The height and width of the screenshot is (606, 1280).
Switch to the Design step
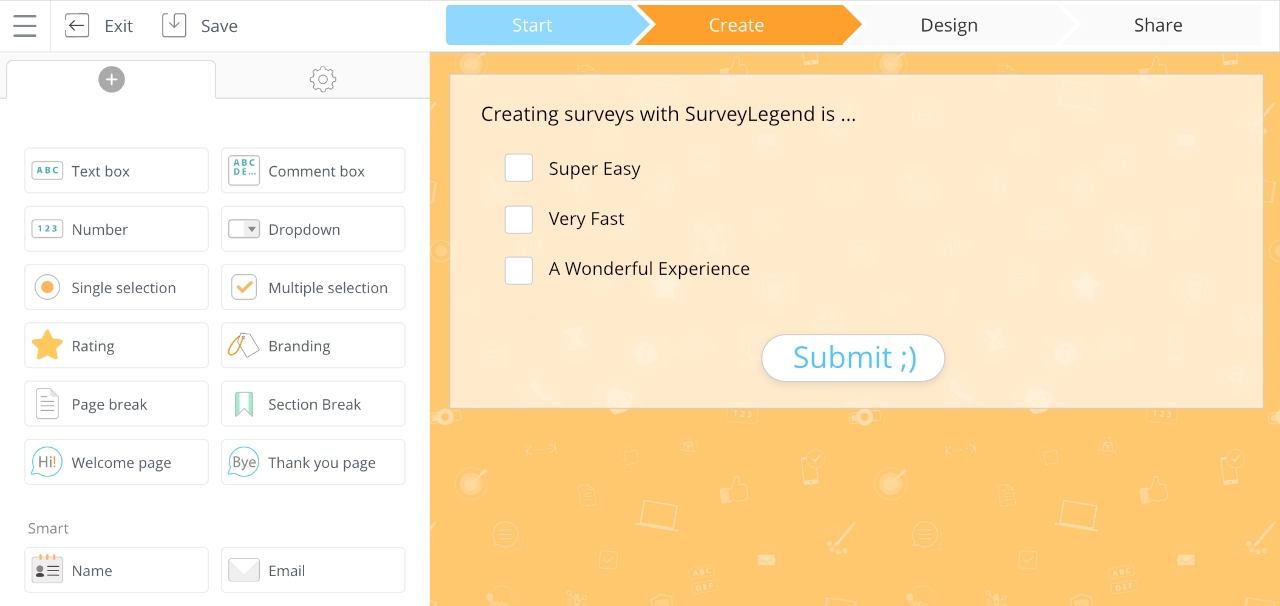(948, 25)
